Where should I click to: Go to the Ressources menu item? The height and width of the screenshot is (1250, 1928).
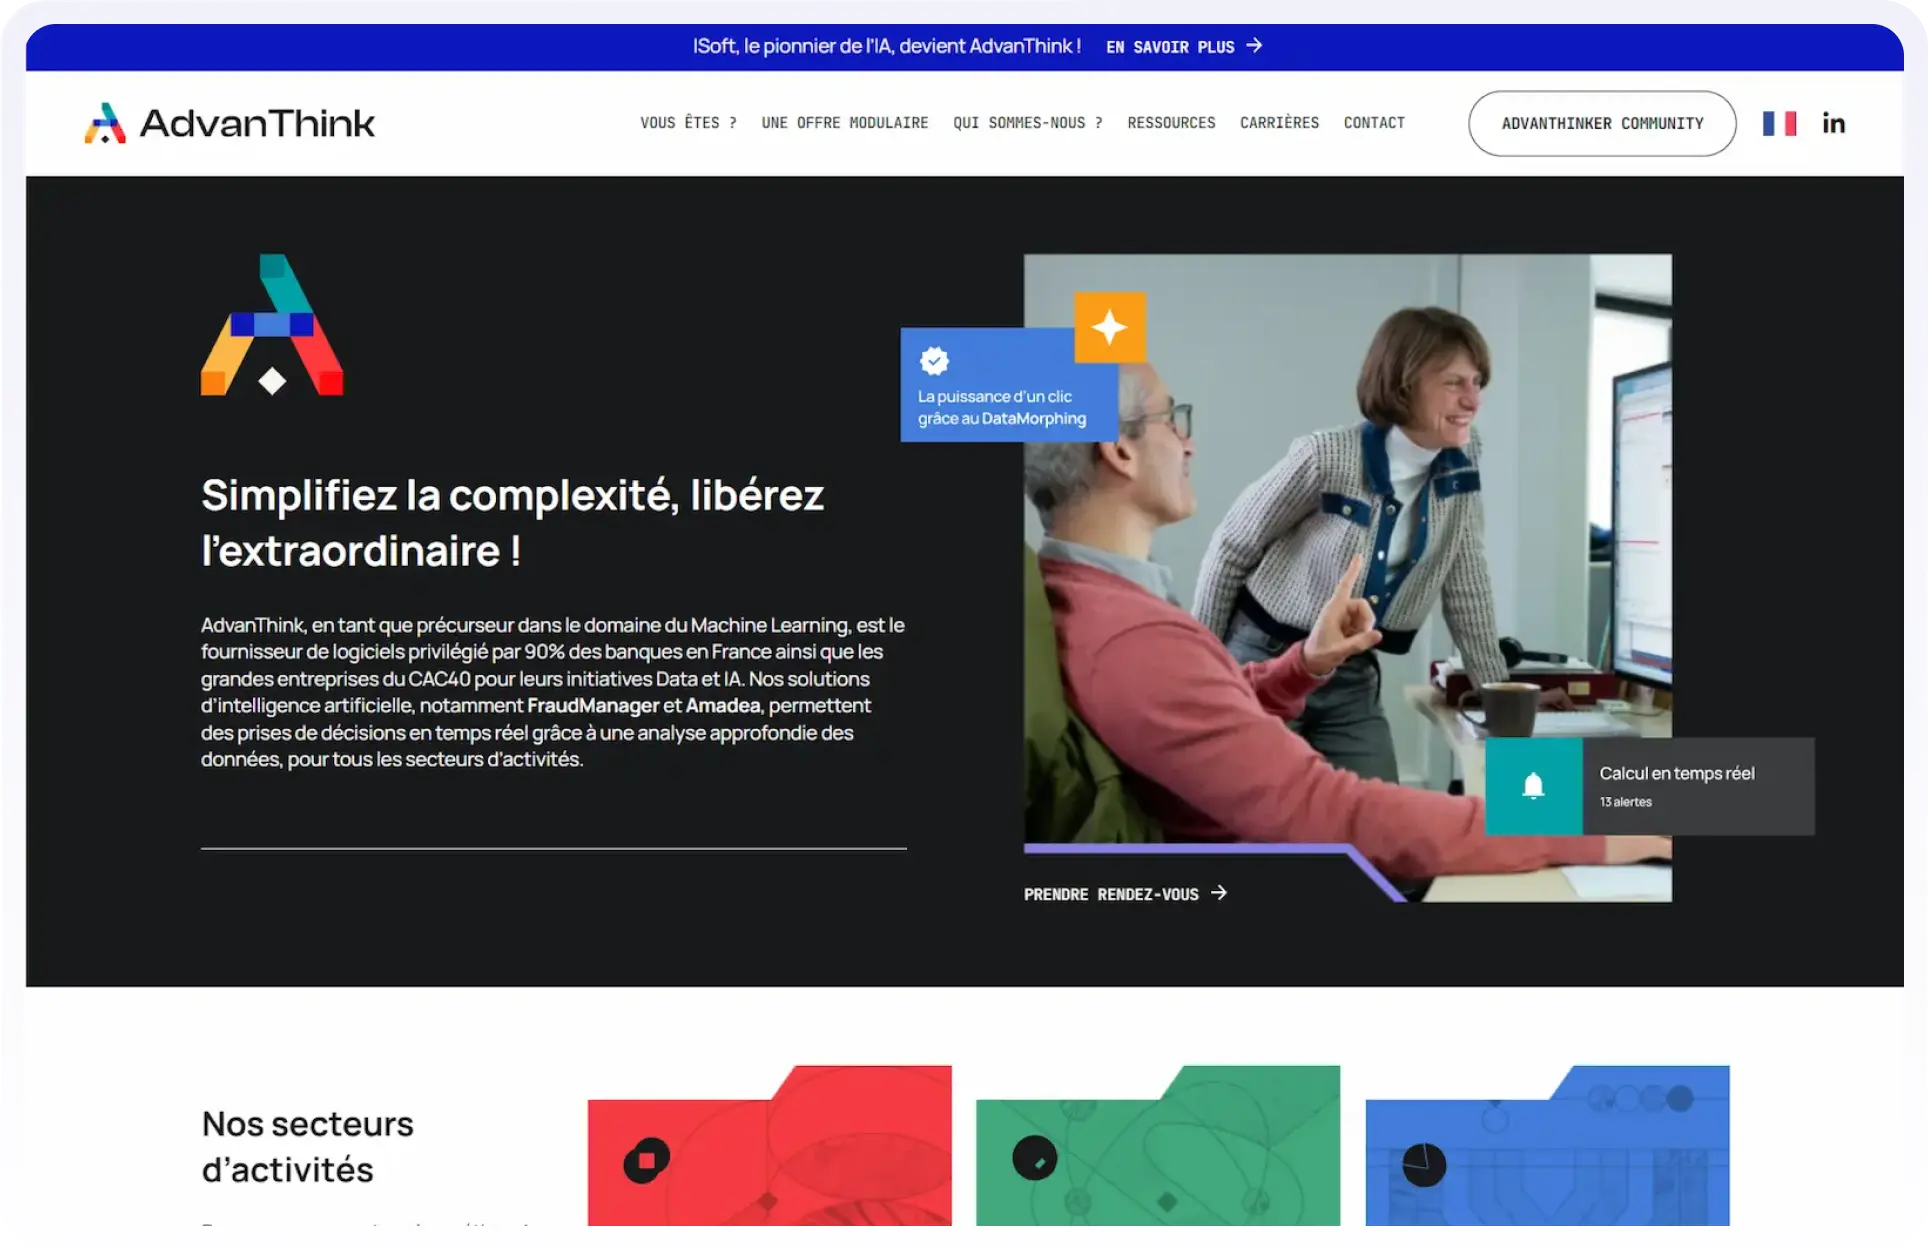[x=1171, y=123]
